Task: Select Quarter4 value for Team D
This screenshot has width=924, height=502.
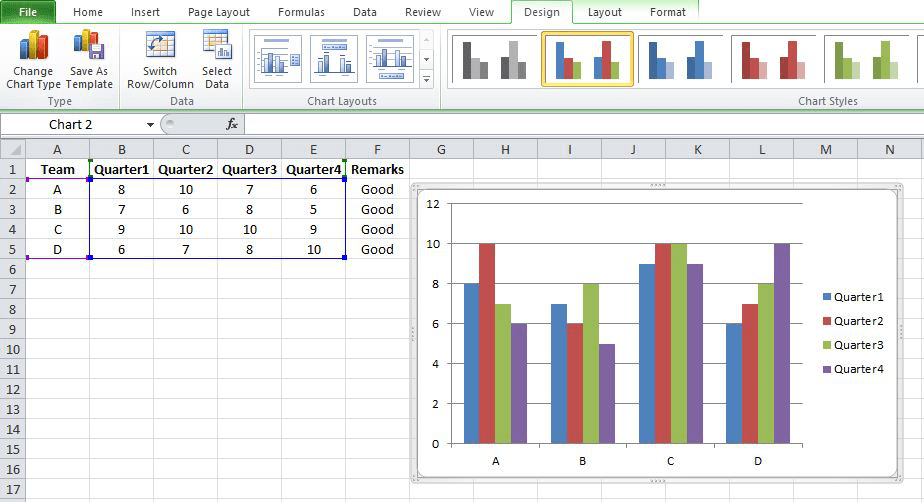Action: tap(314, 250)
